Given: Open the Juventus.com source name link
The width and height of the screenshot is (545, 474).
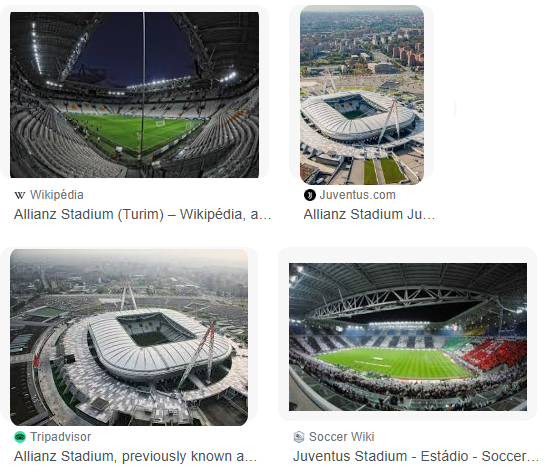Looking at the screenshot, I should click(x=357, y=195).
